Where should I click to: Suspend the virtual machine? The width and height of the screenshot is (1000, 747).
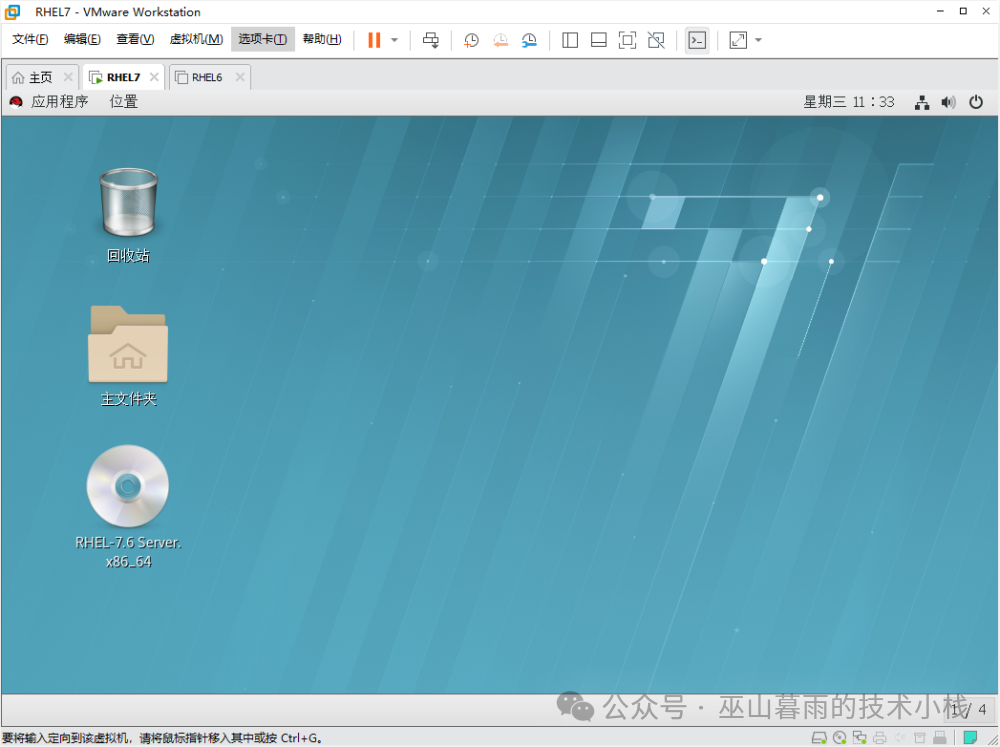pyautogui.click(x=375, y=40)
